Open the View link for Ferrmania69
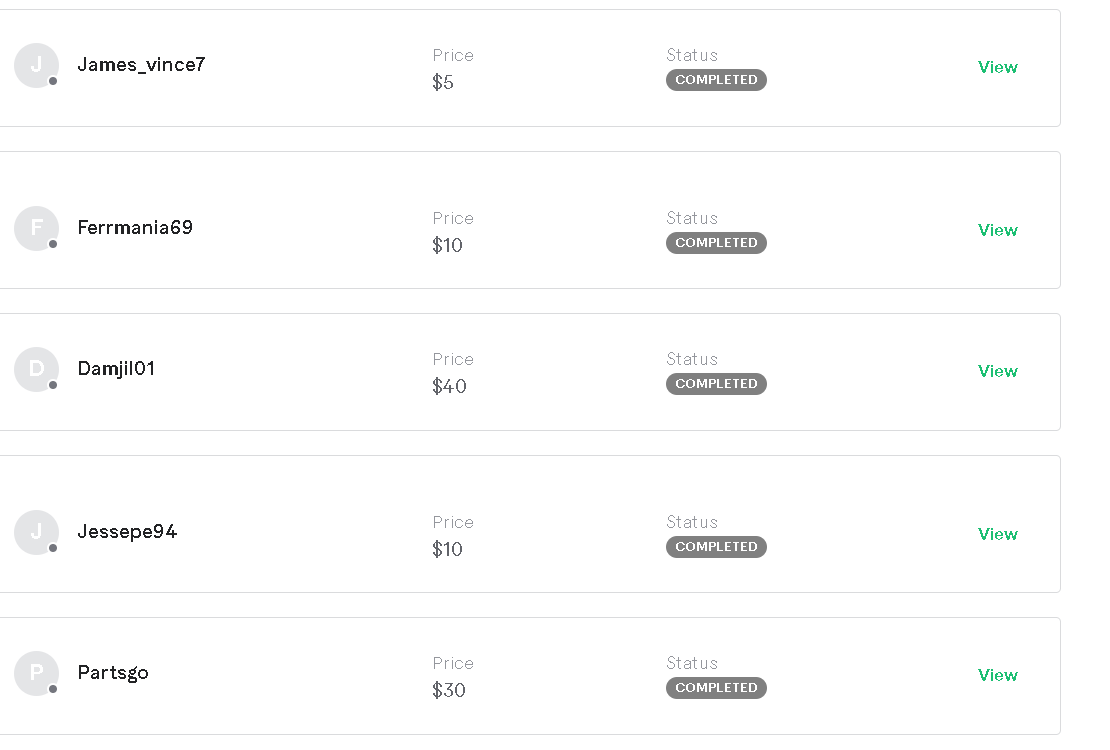The image size is (1110, 750). [997, 230]
